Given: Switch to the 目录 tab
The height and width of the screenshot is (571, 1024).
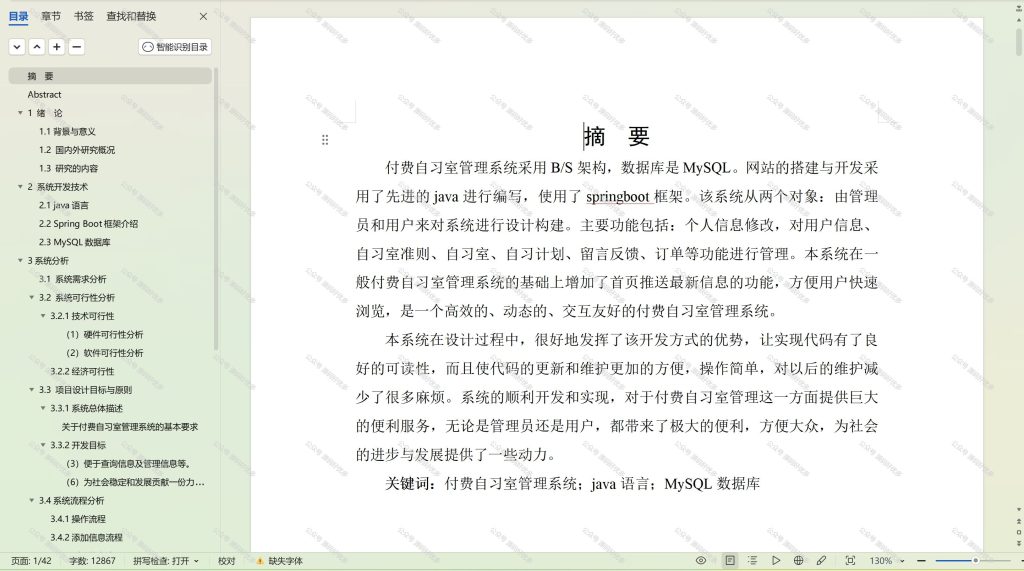Looking at the screenshot, I should point(18,16).
